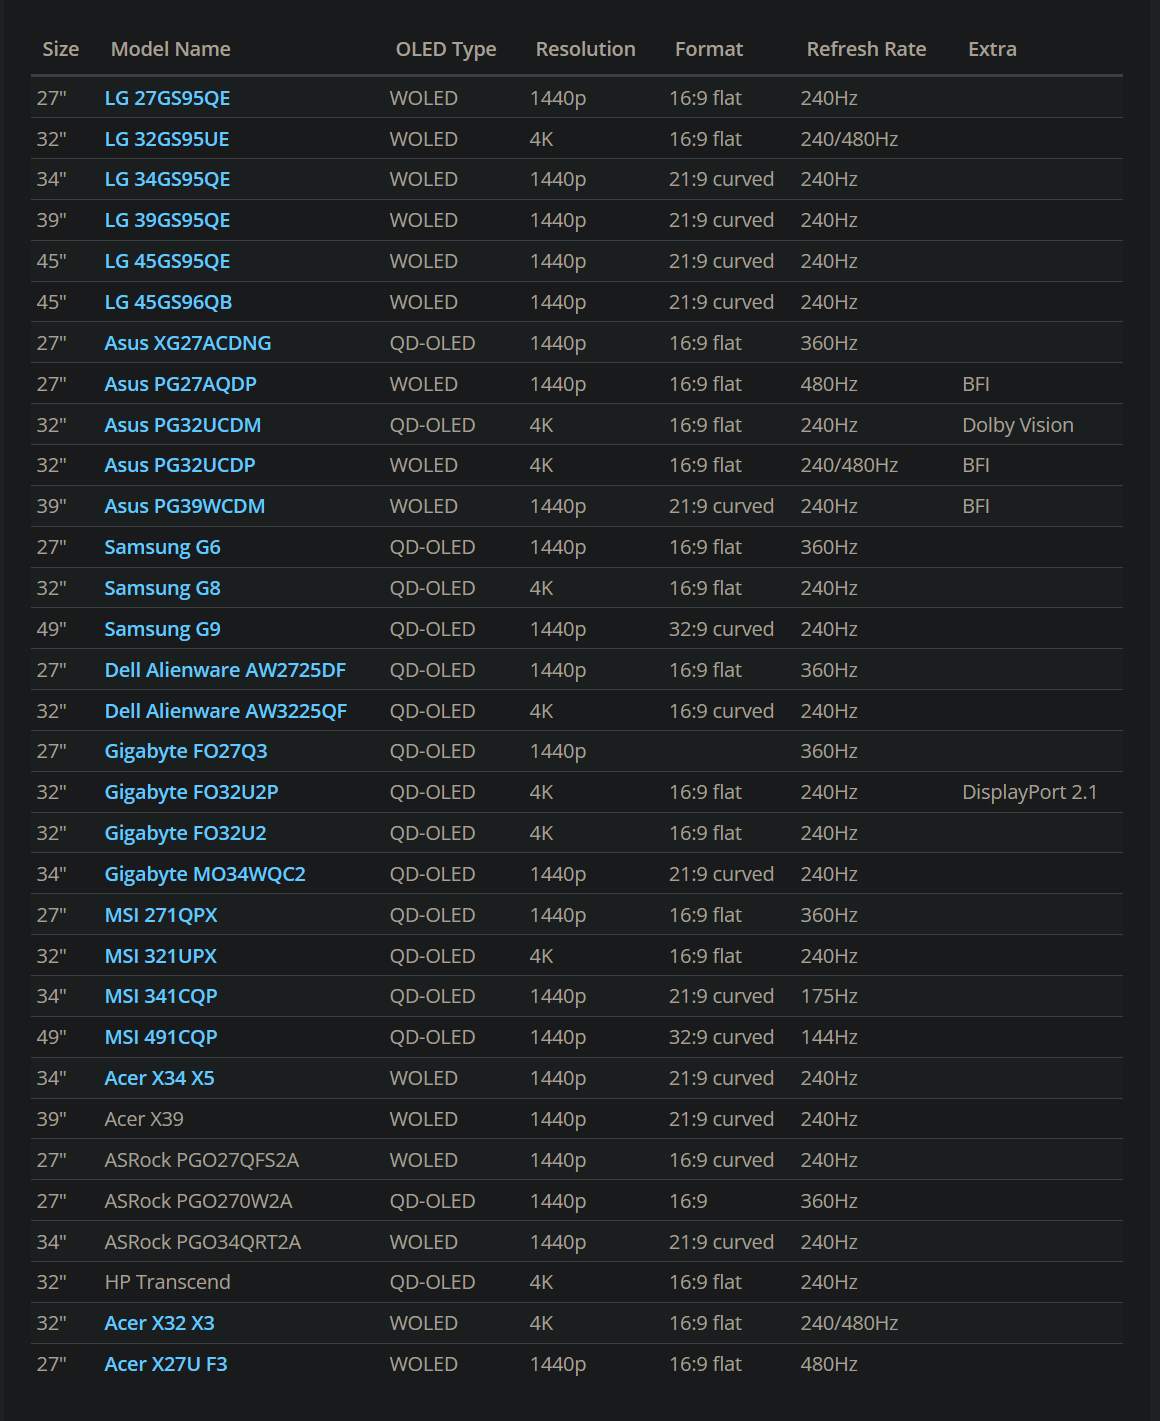Viewport: 1160px width, 1421px height.
Task: Open the Asus PG39WCDM product link
Action: [184, 506]
